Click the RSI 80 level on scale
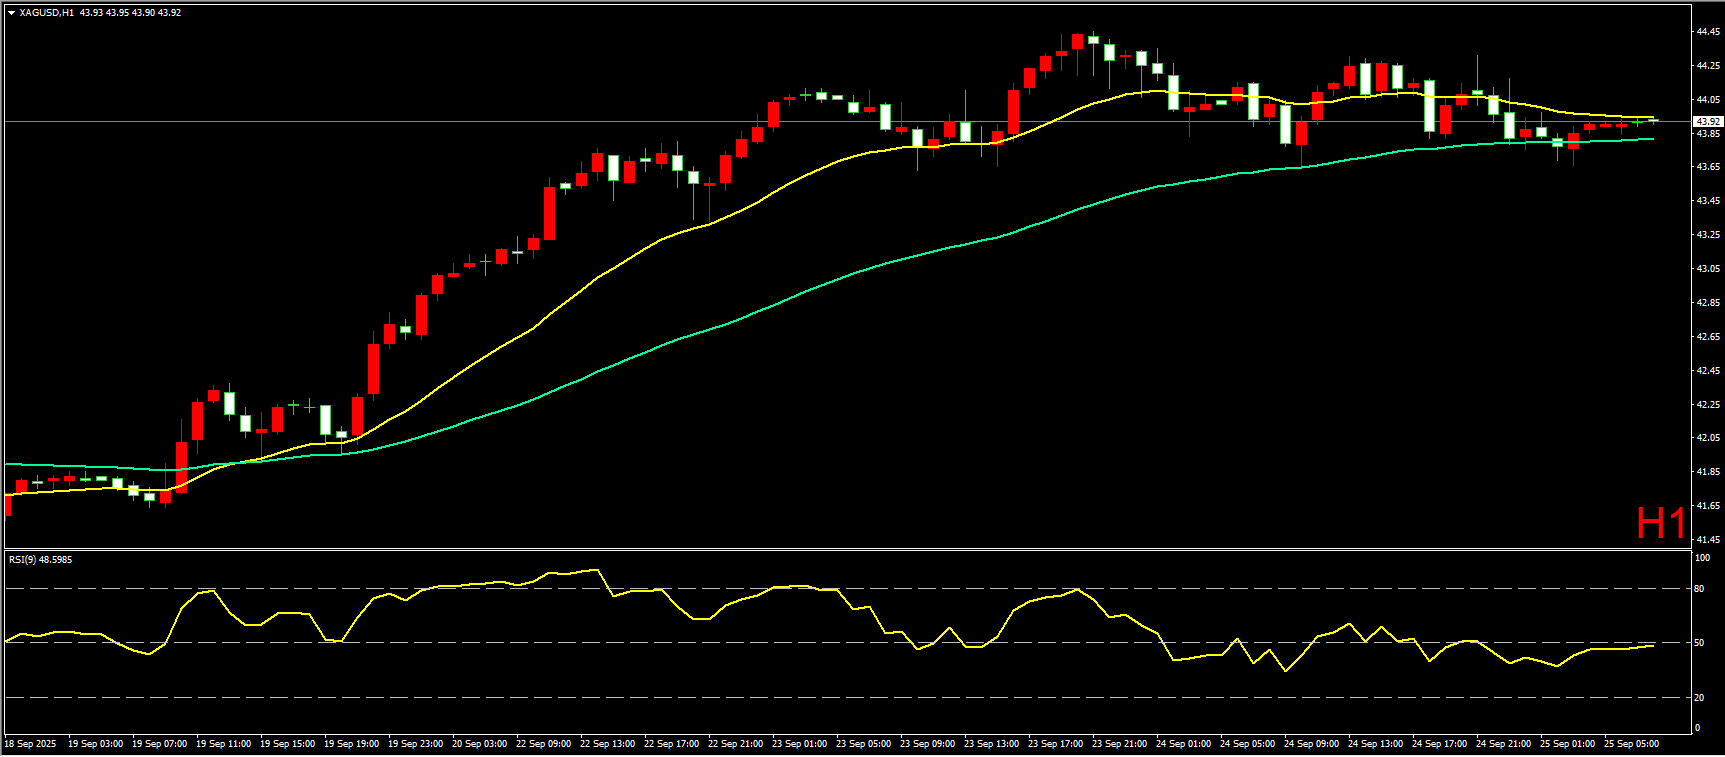The width and height of the screenshot is (1725, 757). pos(1700,589)
